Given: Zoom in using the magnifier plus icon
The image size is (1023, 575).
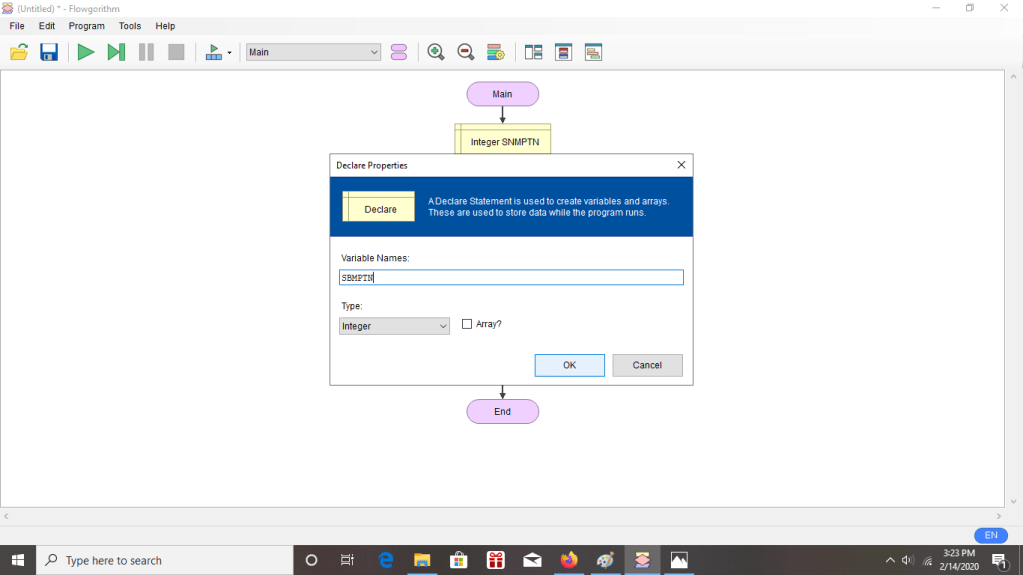Looking at the screenshot, I should 436,52.
